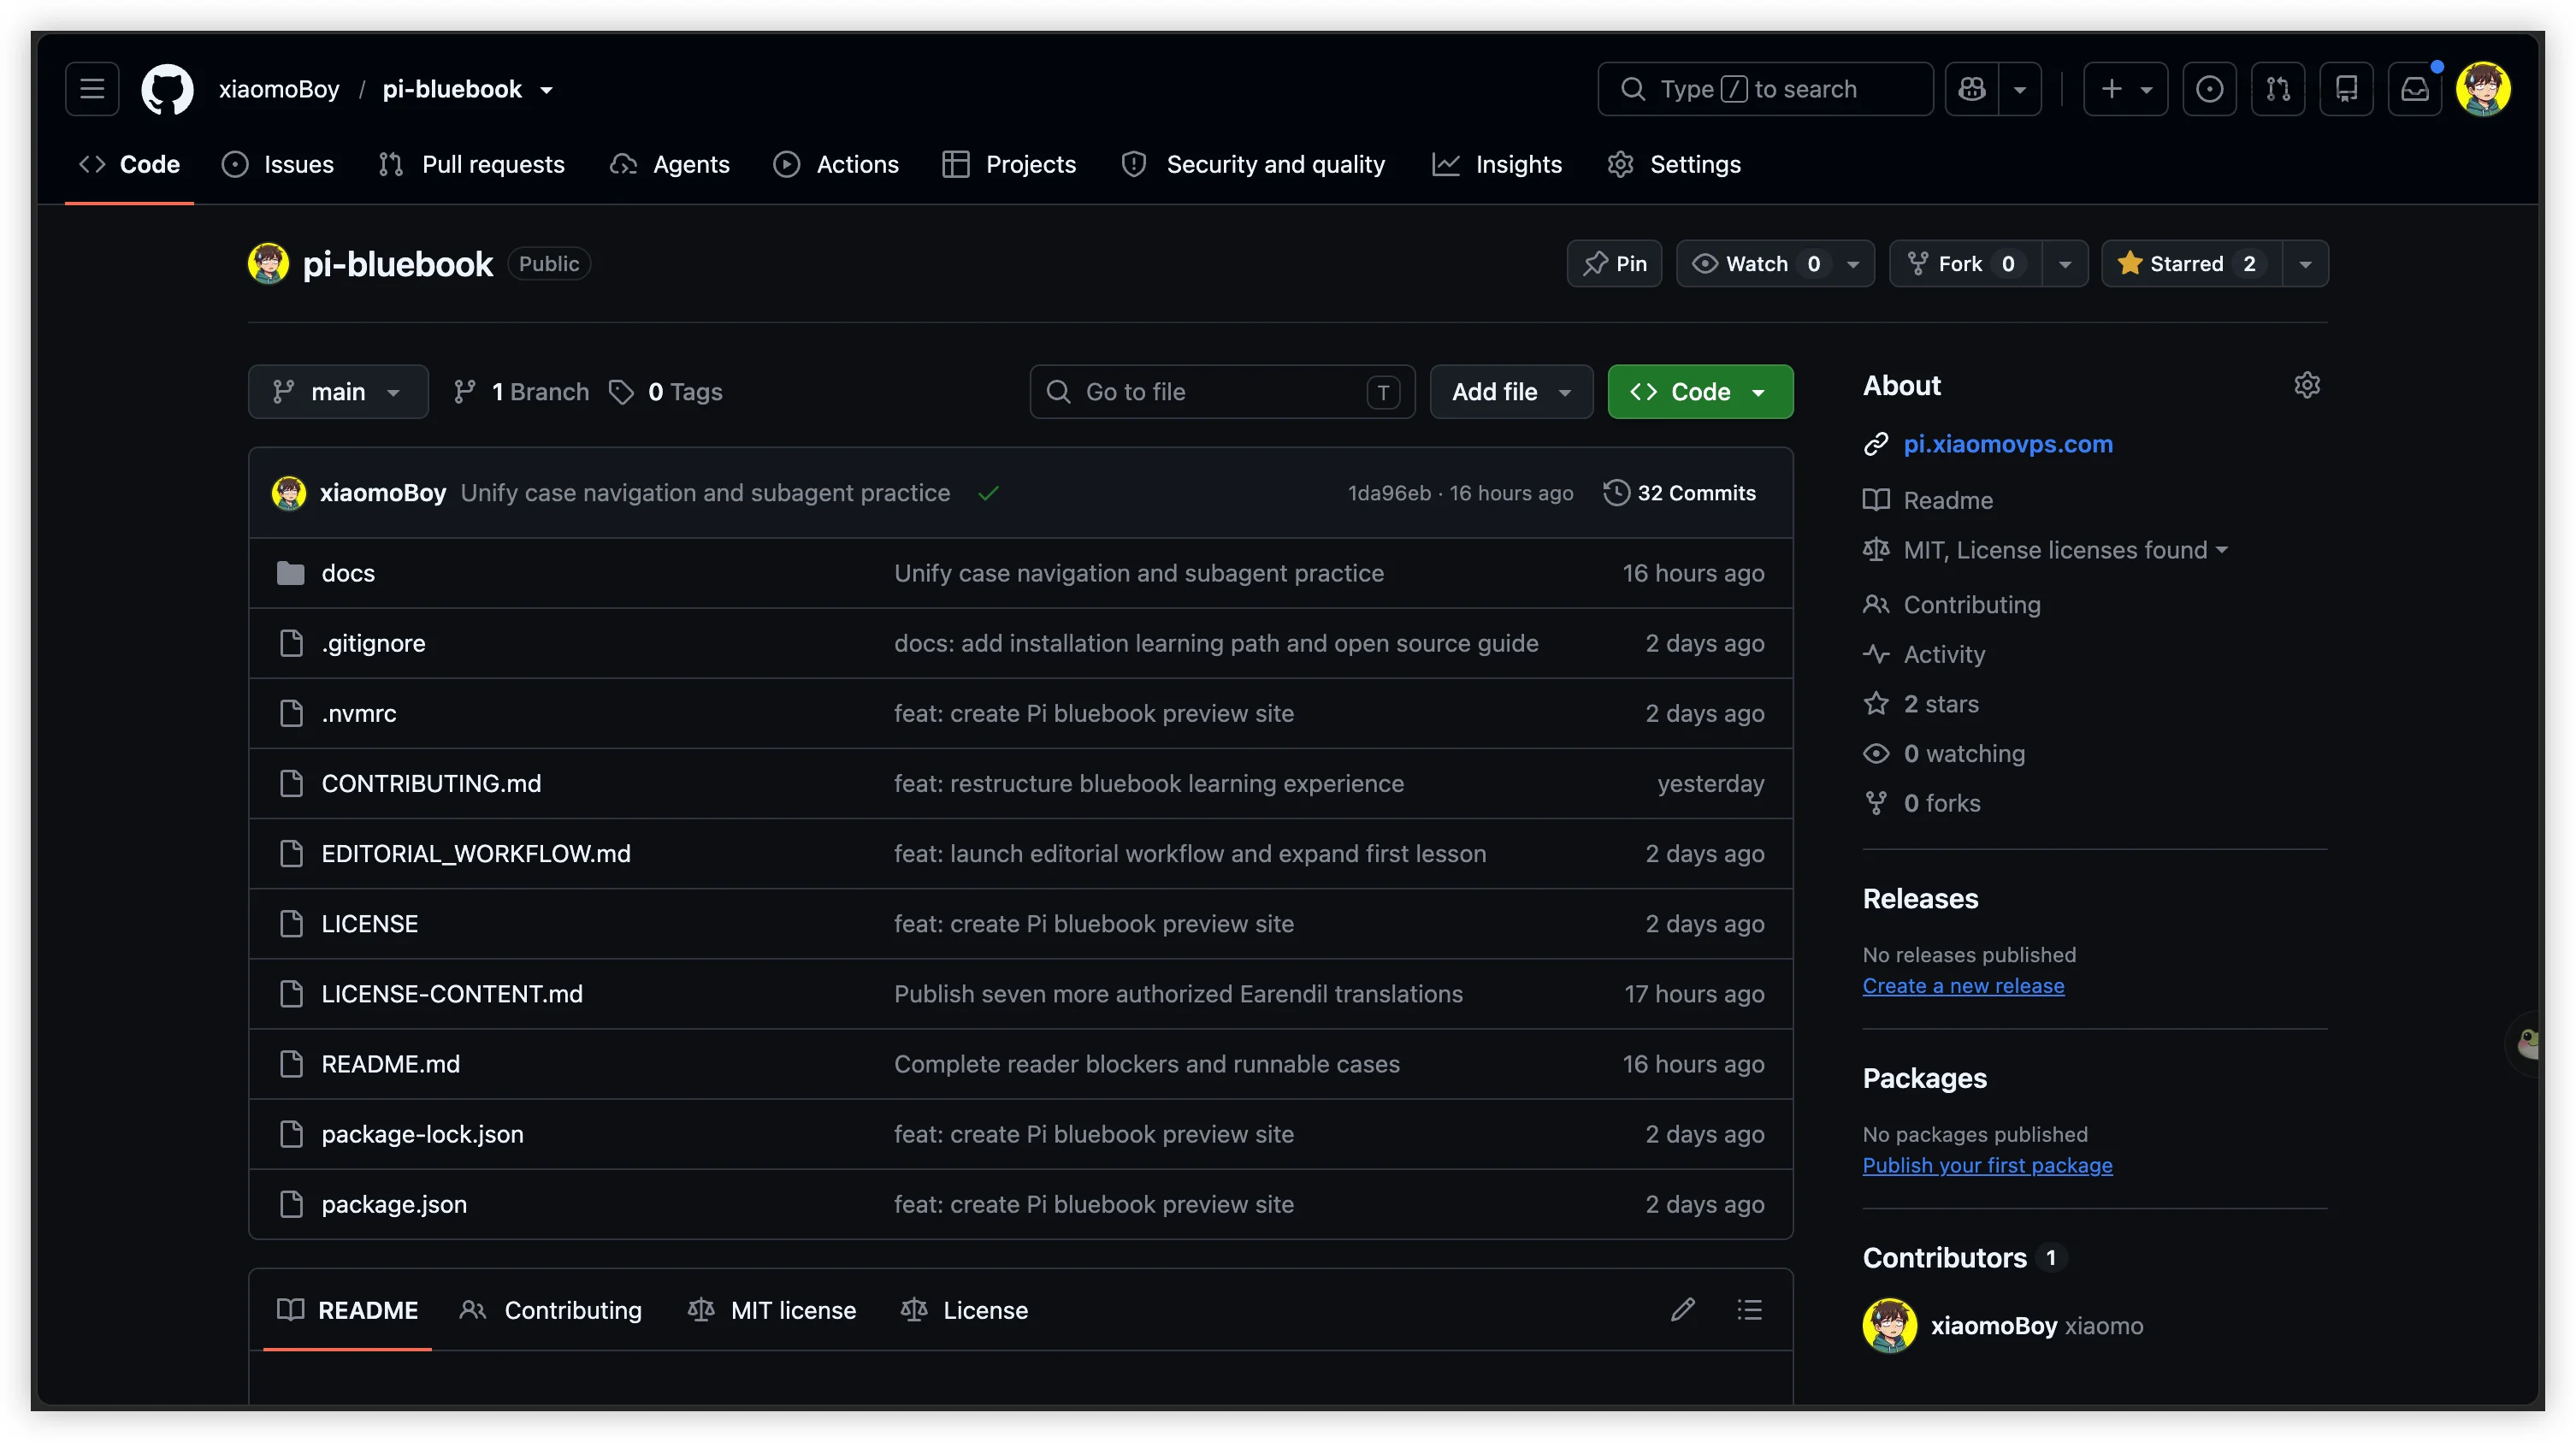Open the 2 stars link in About
The height and width of the screenshot is (1442, 2576).
click(1941, 704)
